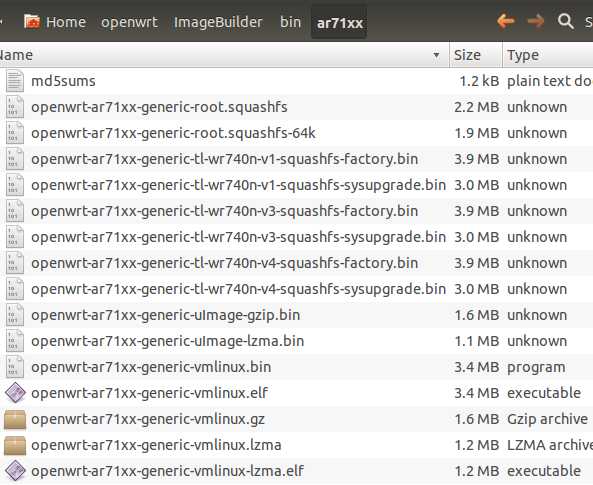This screenshot has width=593, height=485.
Task: Click the forward navigation arrow
Action: tap(536, 21)
